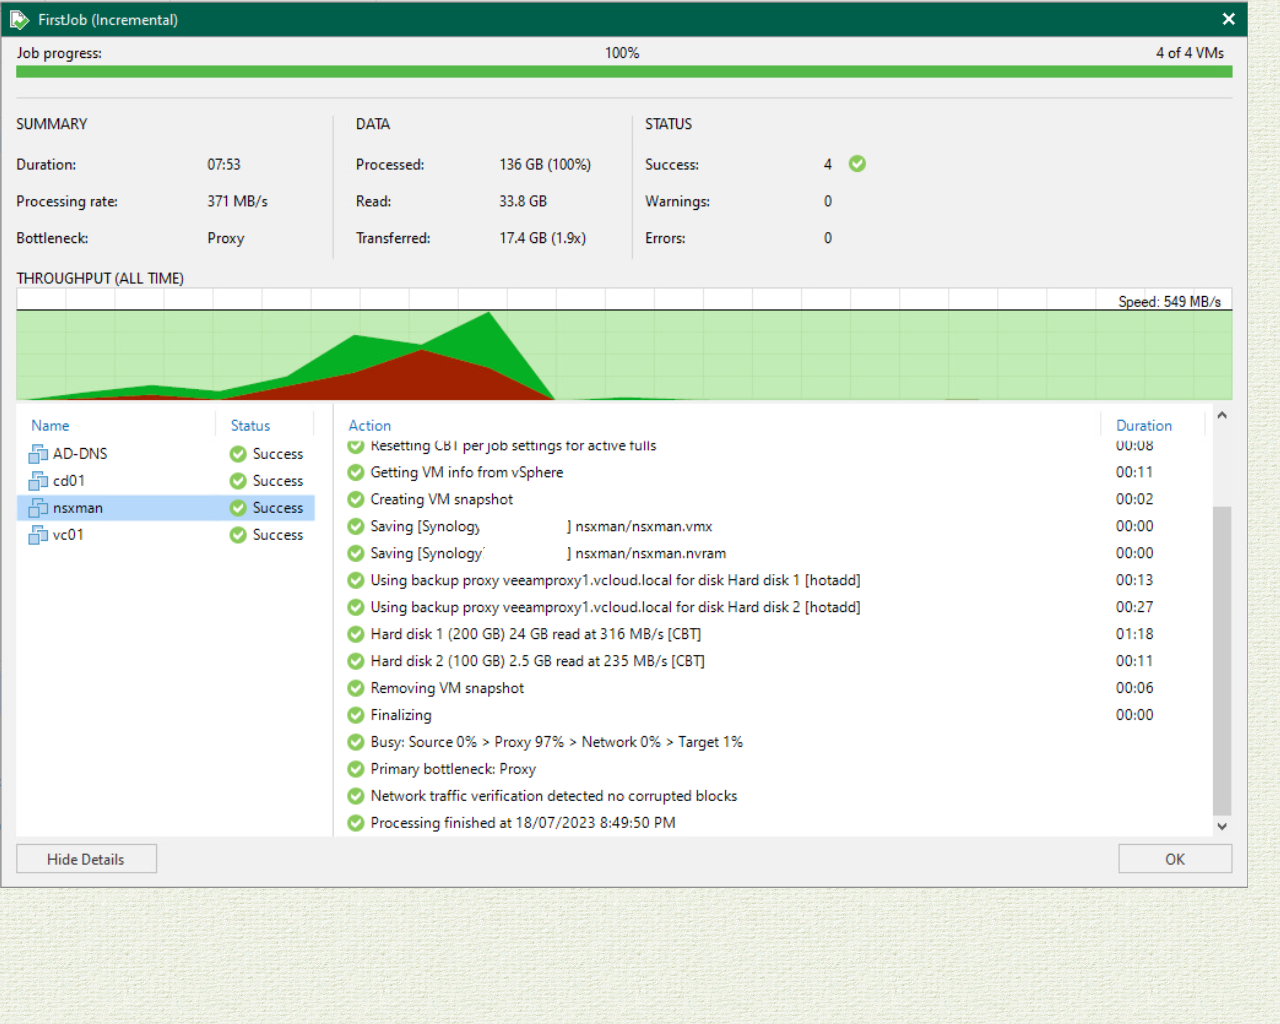Click 'Removing VM snapshot' text
The width and height of the screenshot is (1280, 1024).
[x=447, y=688]
